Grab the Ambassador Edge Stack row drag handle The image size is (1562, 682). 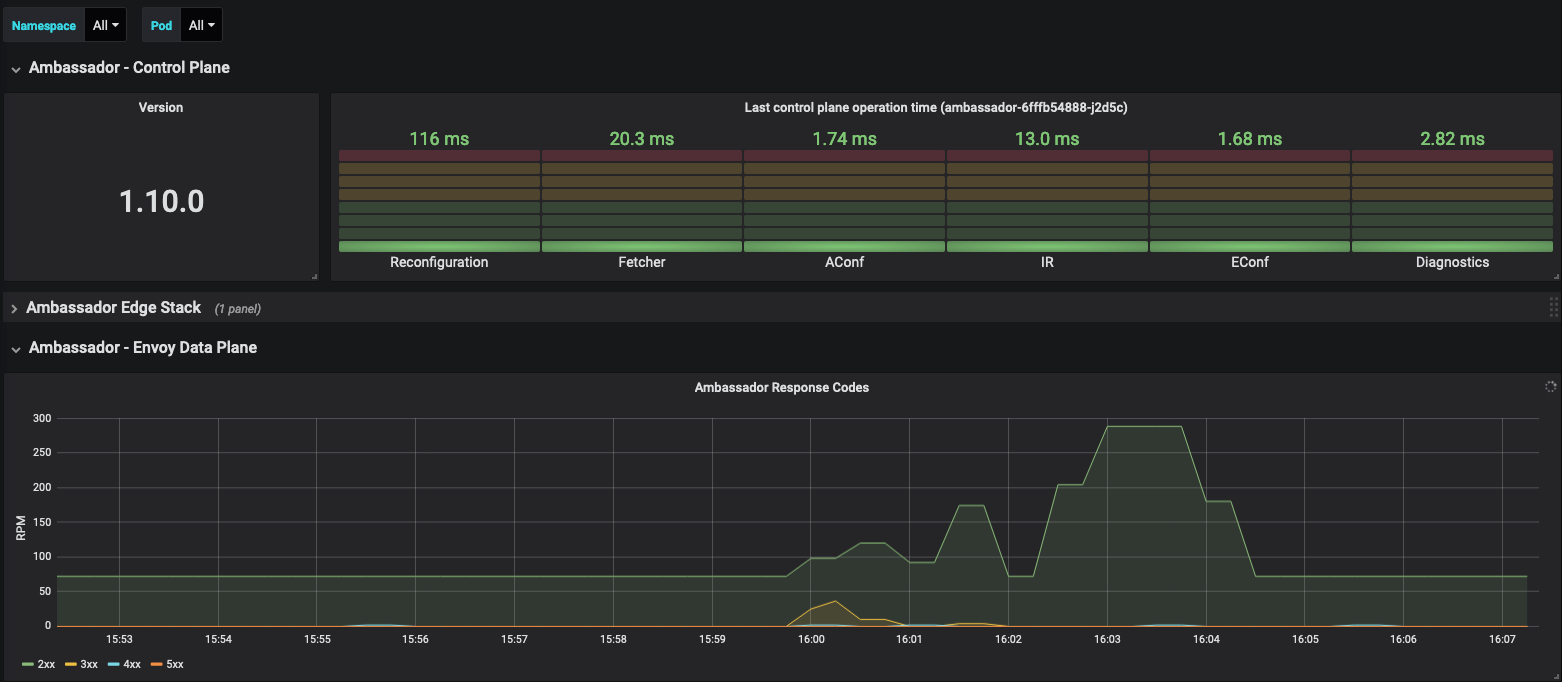pos(1553,307)
